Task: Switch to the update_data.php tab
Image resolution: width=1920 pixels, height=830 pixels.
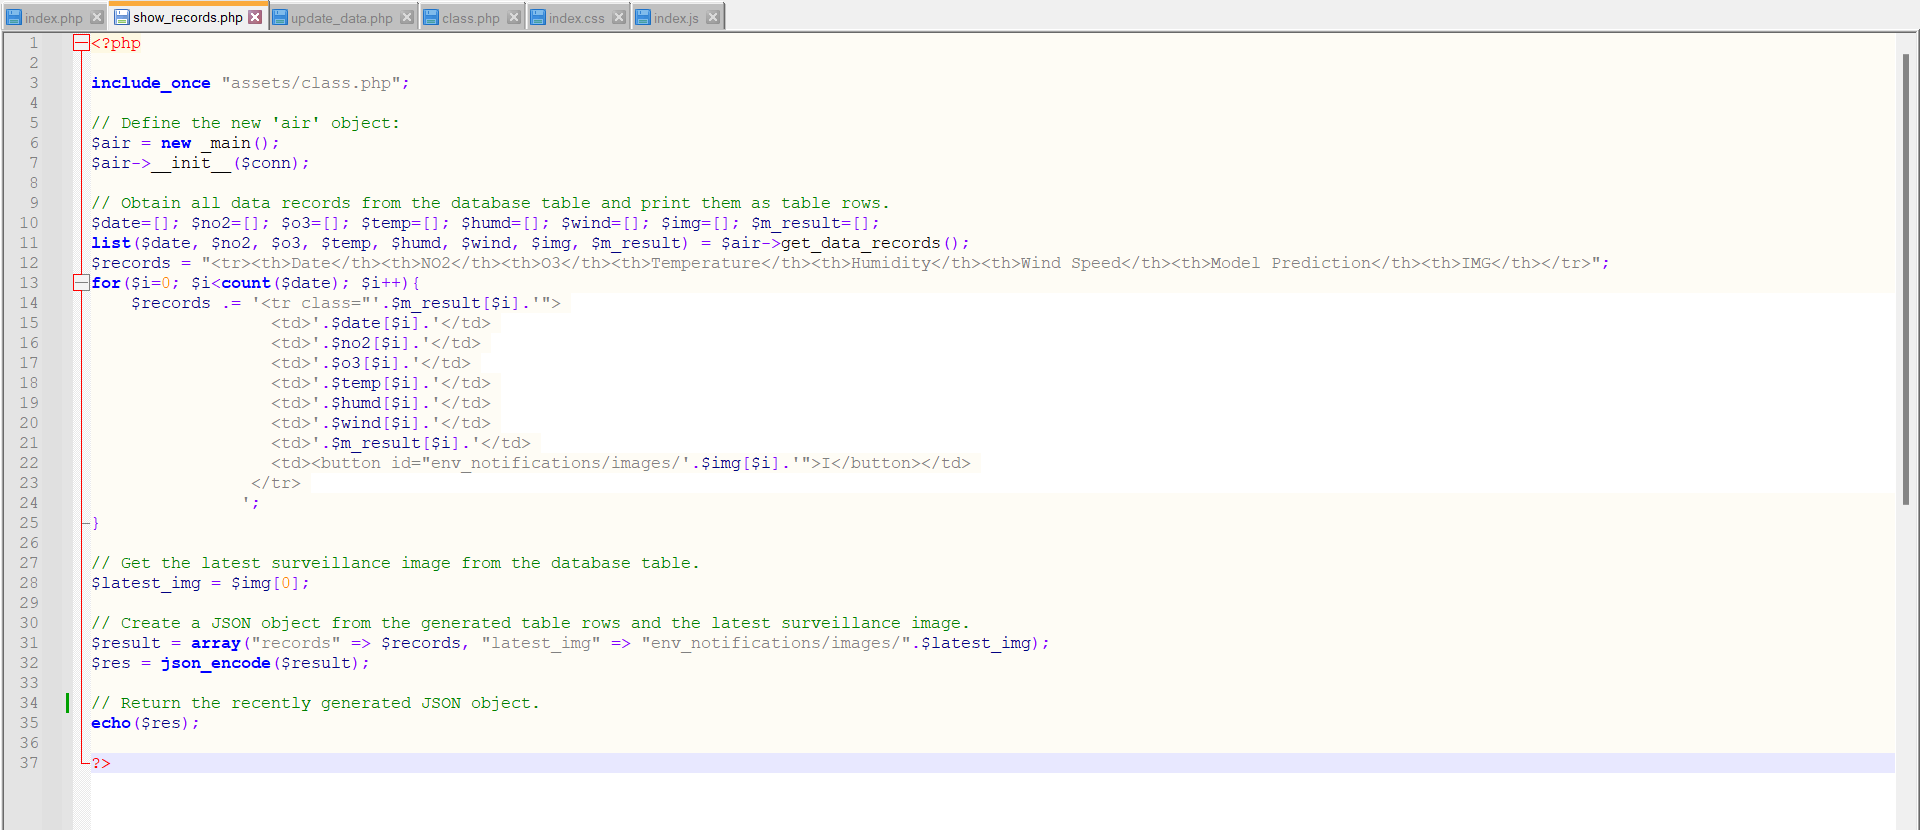Action: [341, 18]
